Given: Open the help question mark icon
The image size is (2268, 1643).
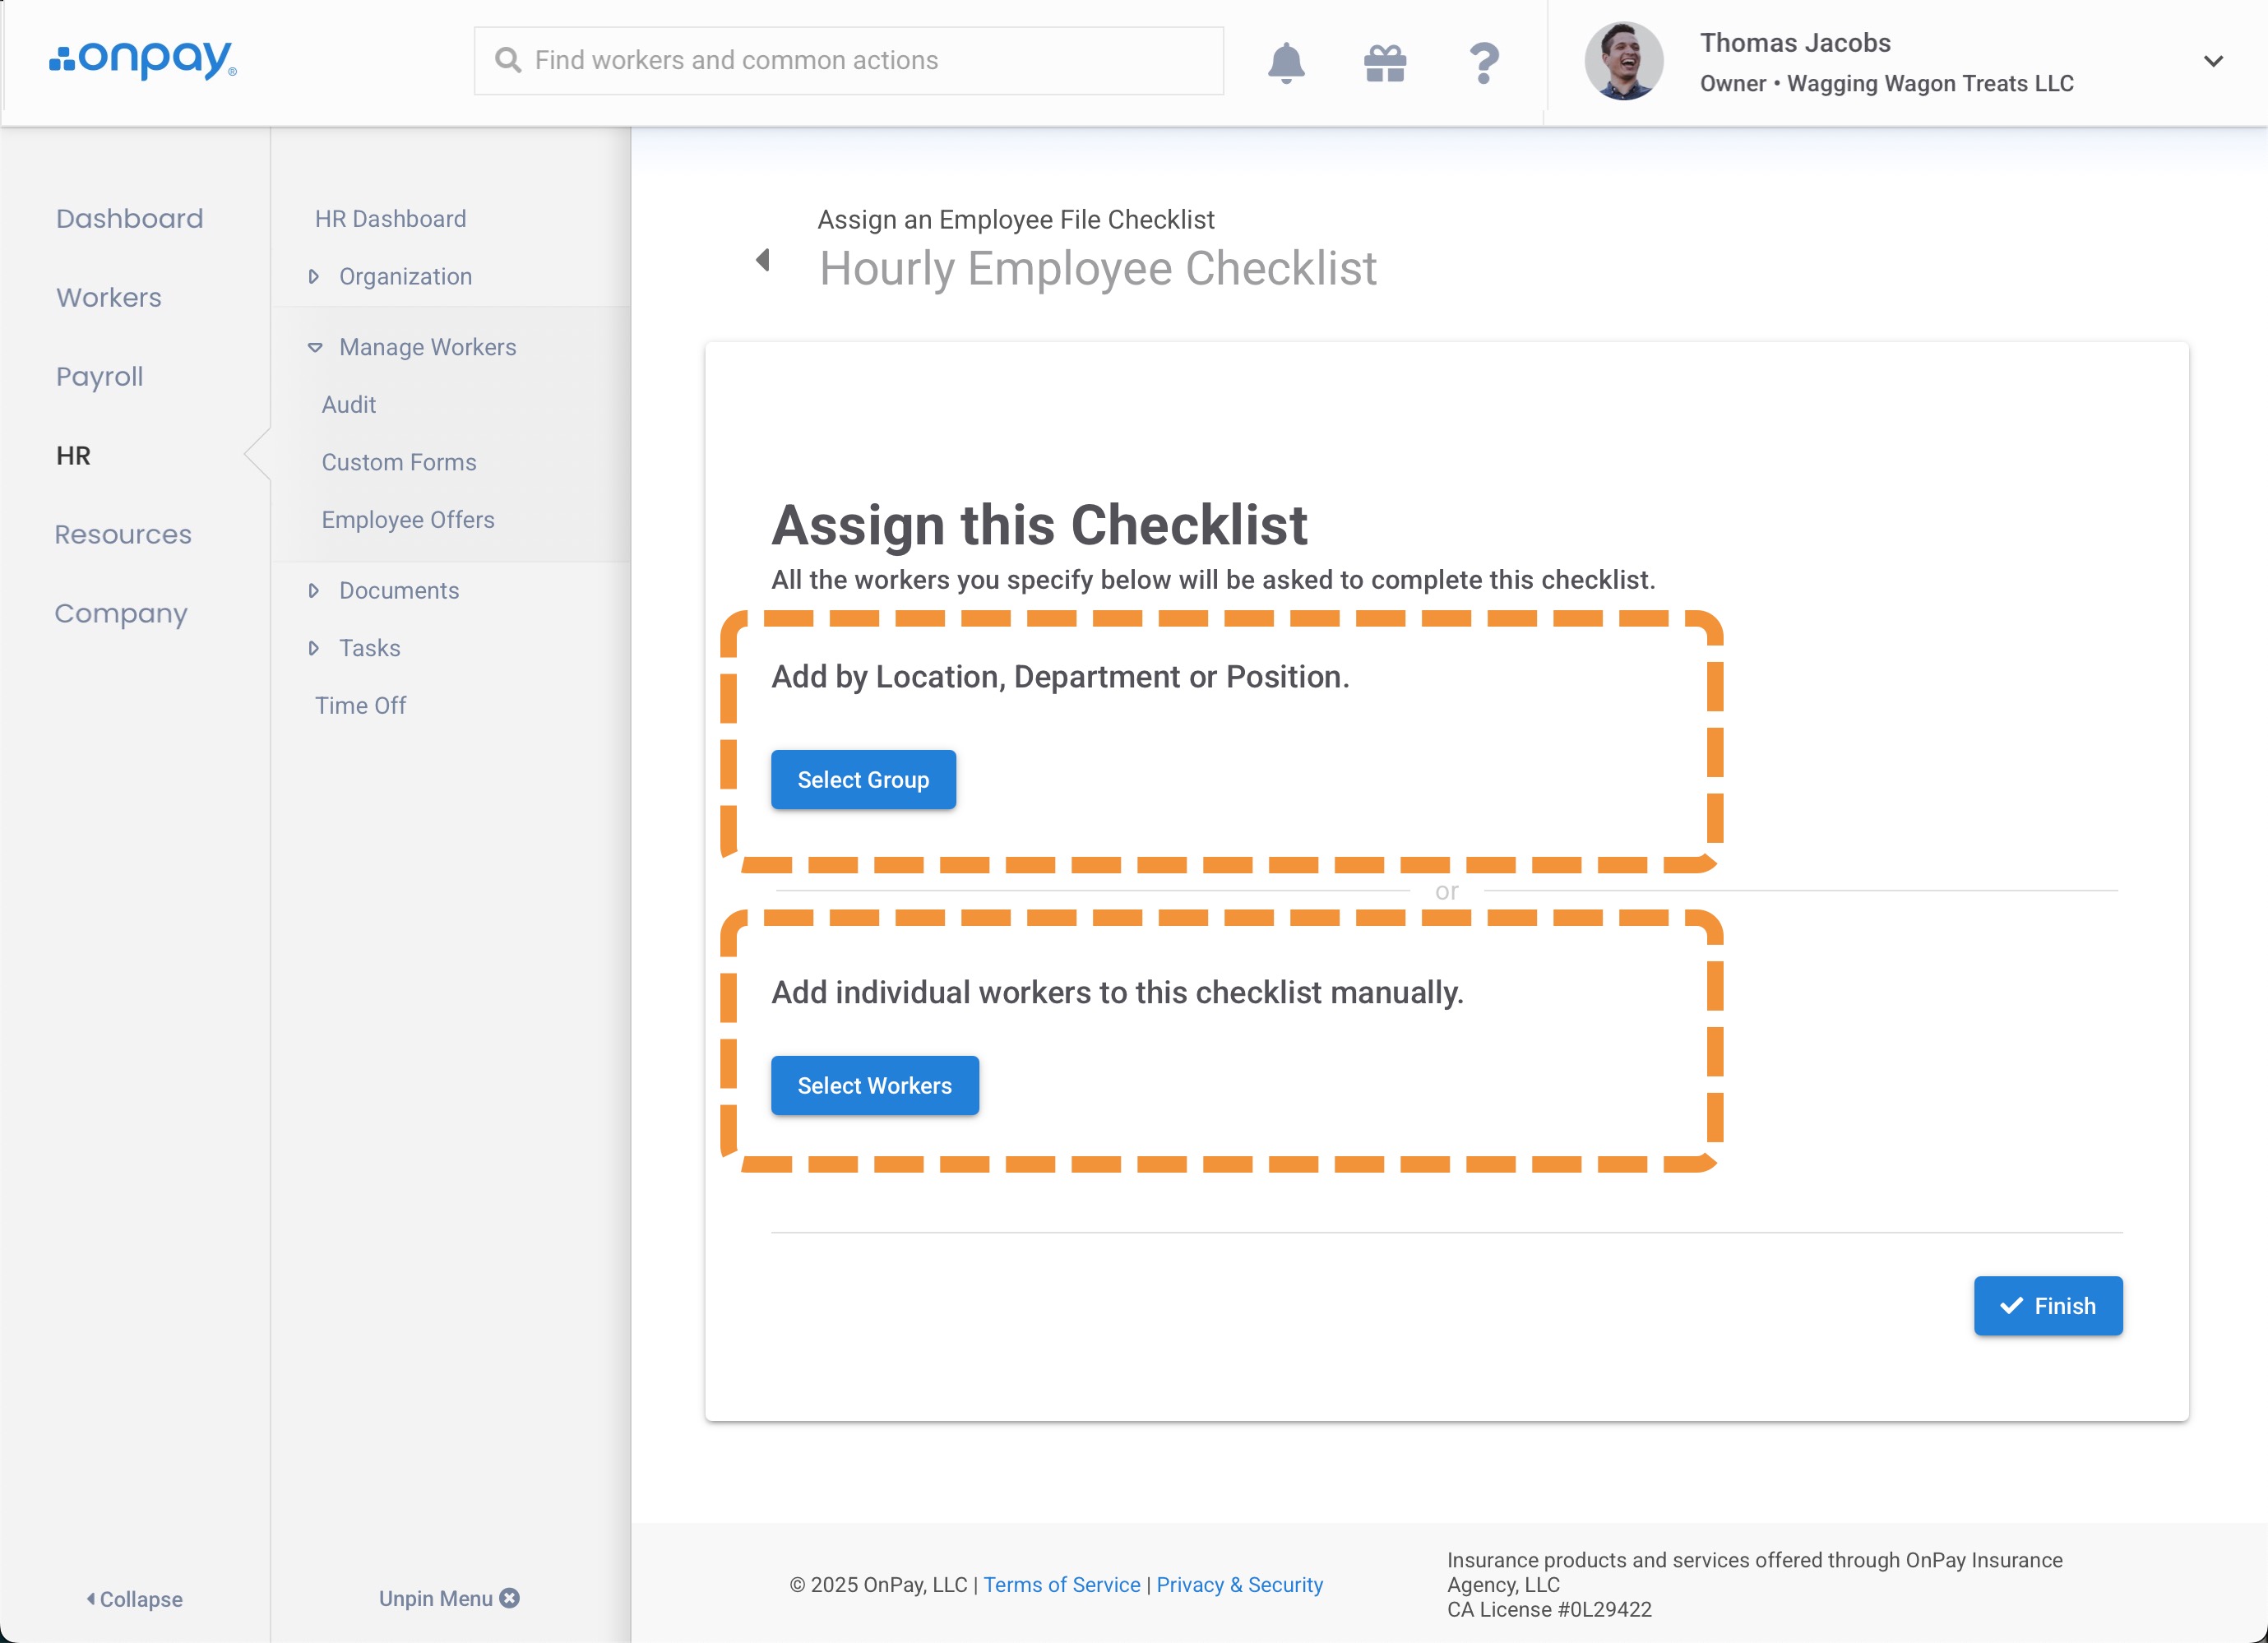Looking at the screenshot, I should point(1484,63).
